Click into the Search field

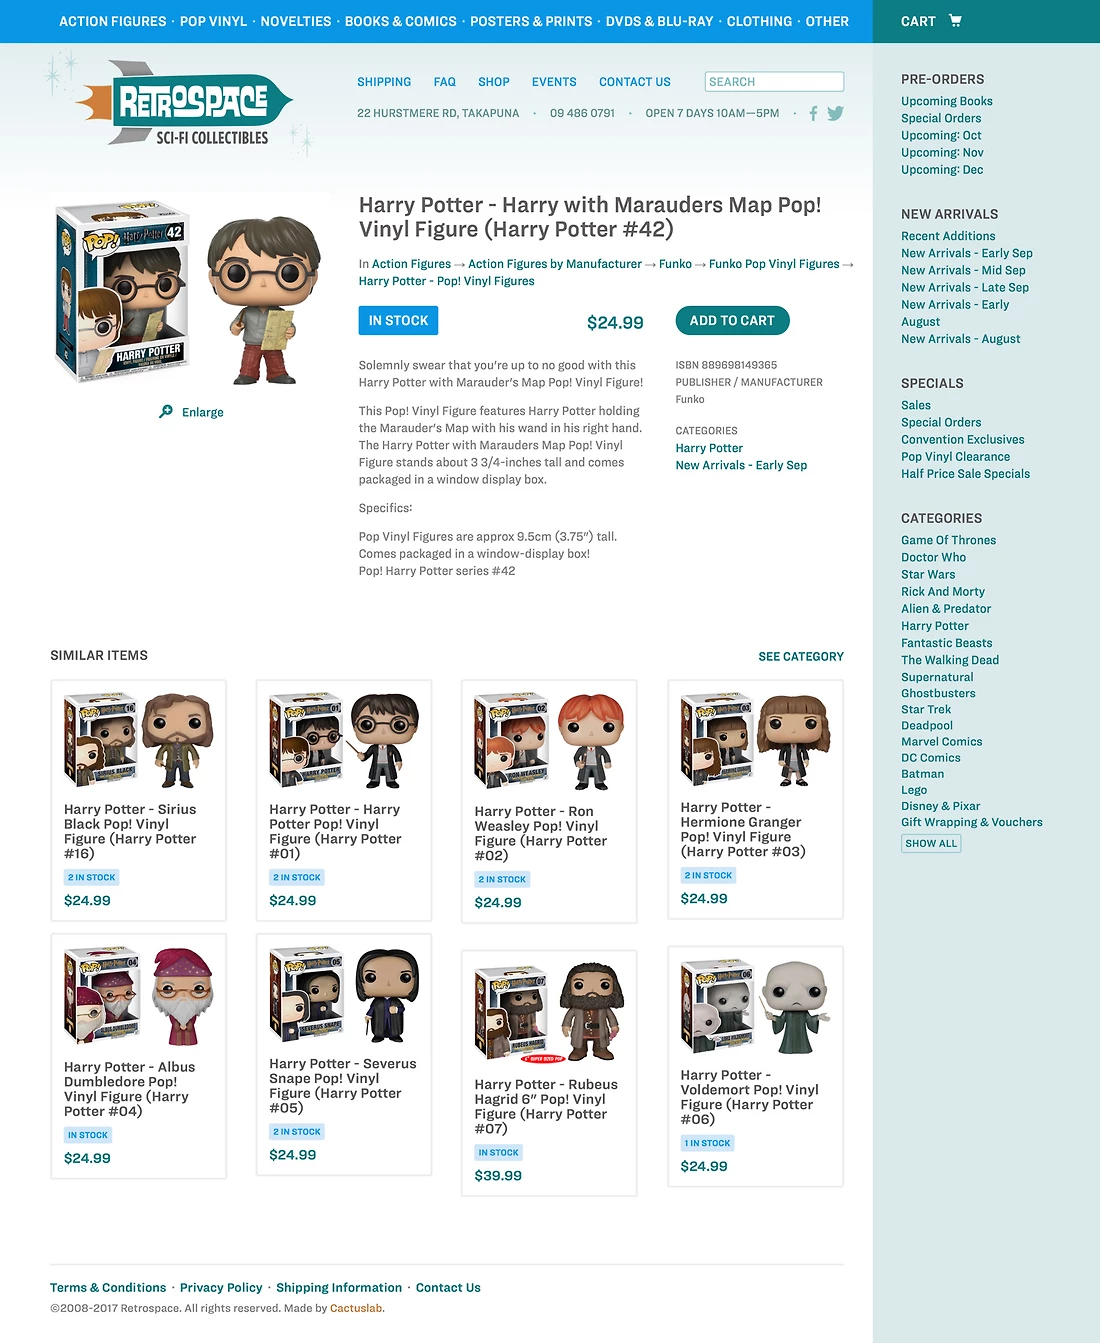pyautogui.click(x=774, y=82)
